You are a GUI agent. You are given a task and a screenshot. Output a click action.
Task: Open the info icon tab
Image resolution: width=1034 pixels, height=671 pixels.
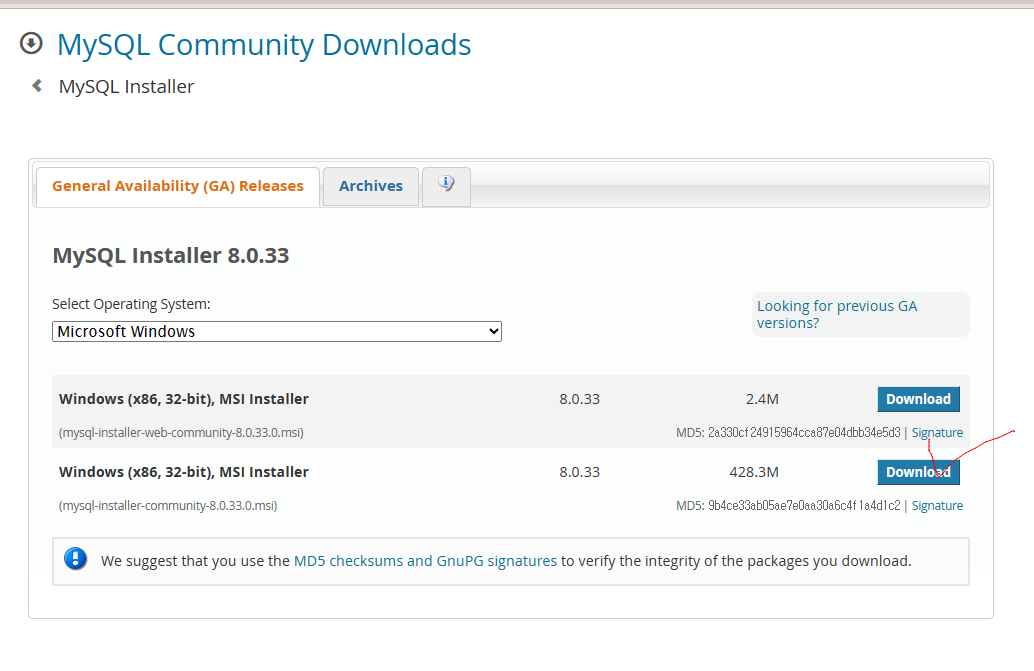coord(446,186)
